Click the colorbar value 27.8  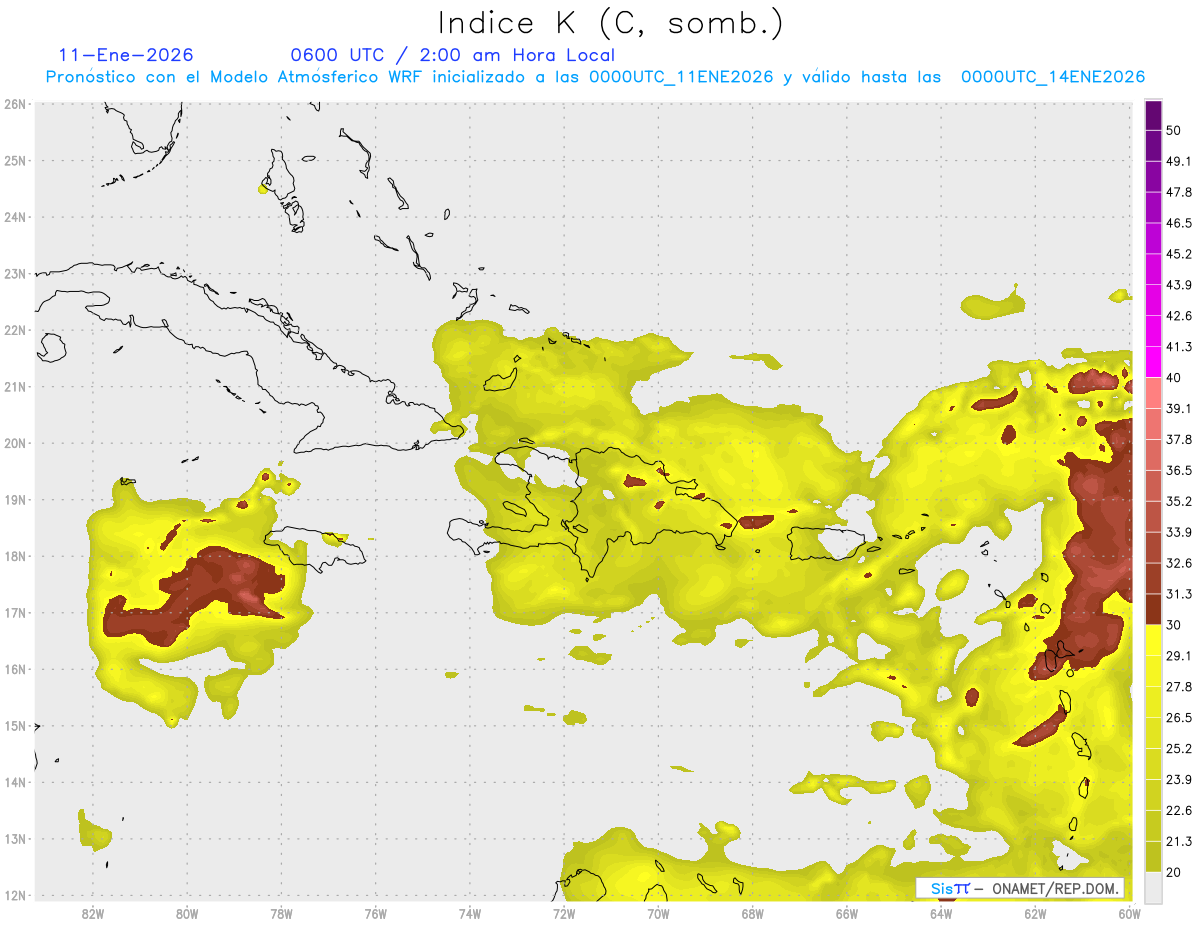click(1179, 687)
